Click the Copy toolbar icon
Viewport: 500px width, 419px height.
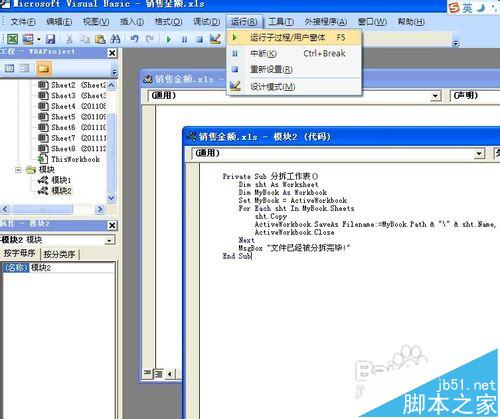[85, 39]
